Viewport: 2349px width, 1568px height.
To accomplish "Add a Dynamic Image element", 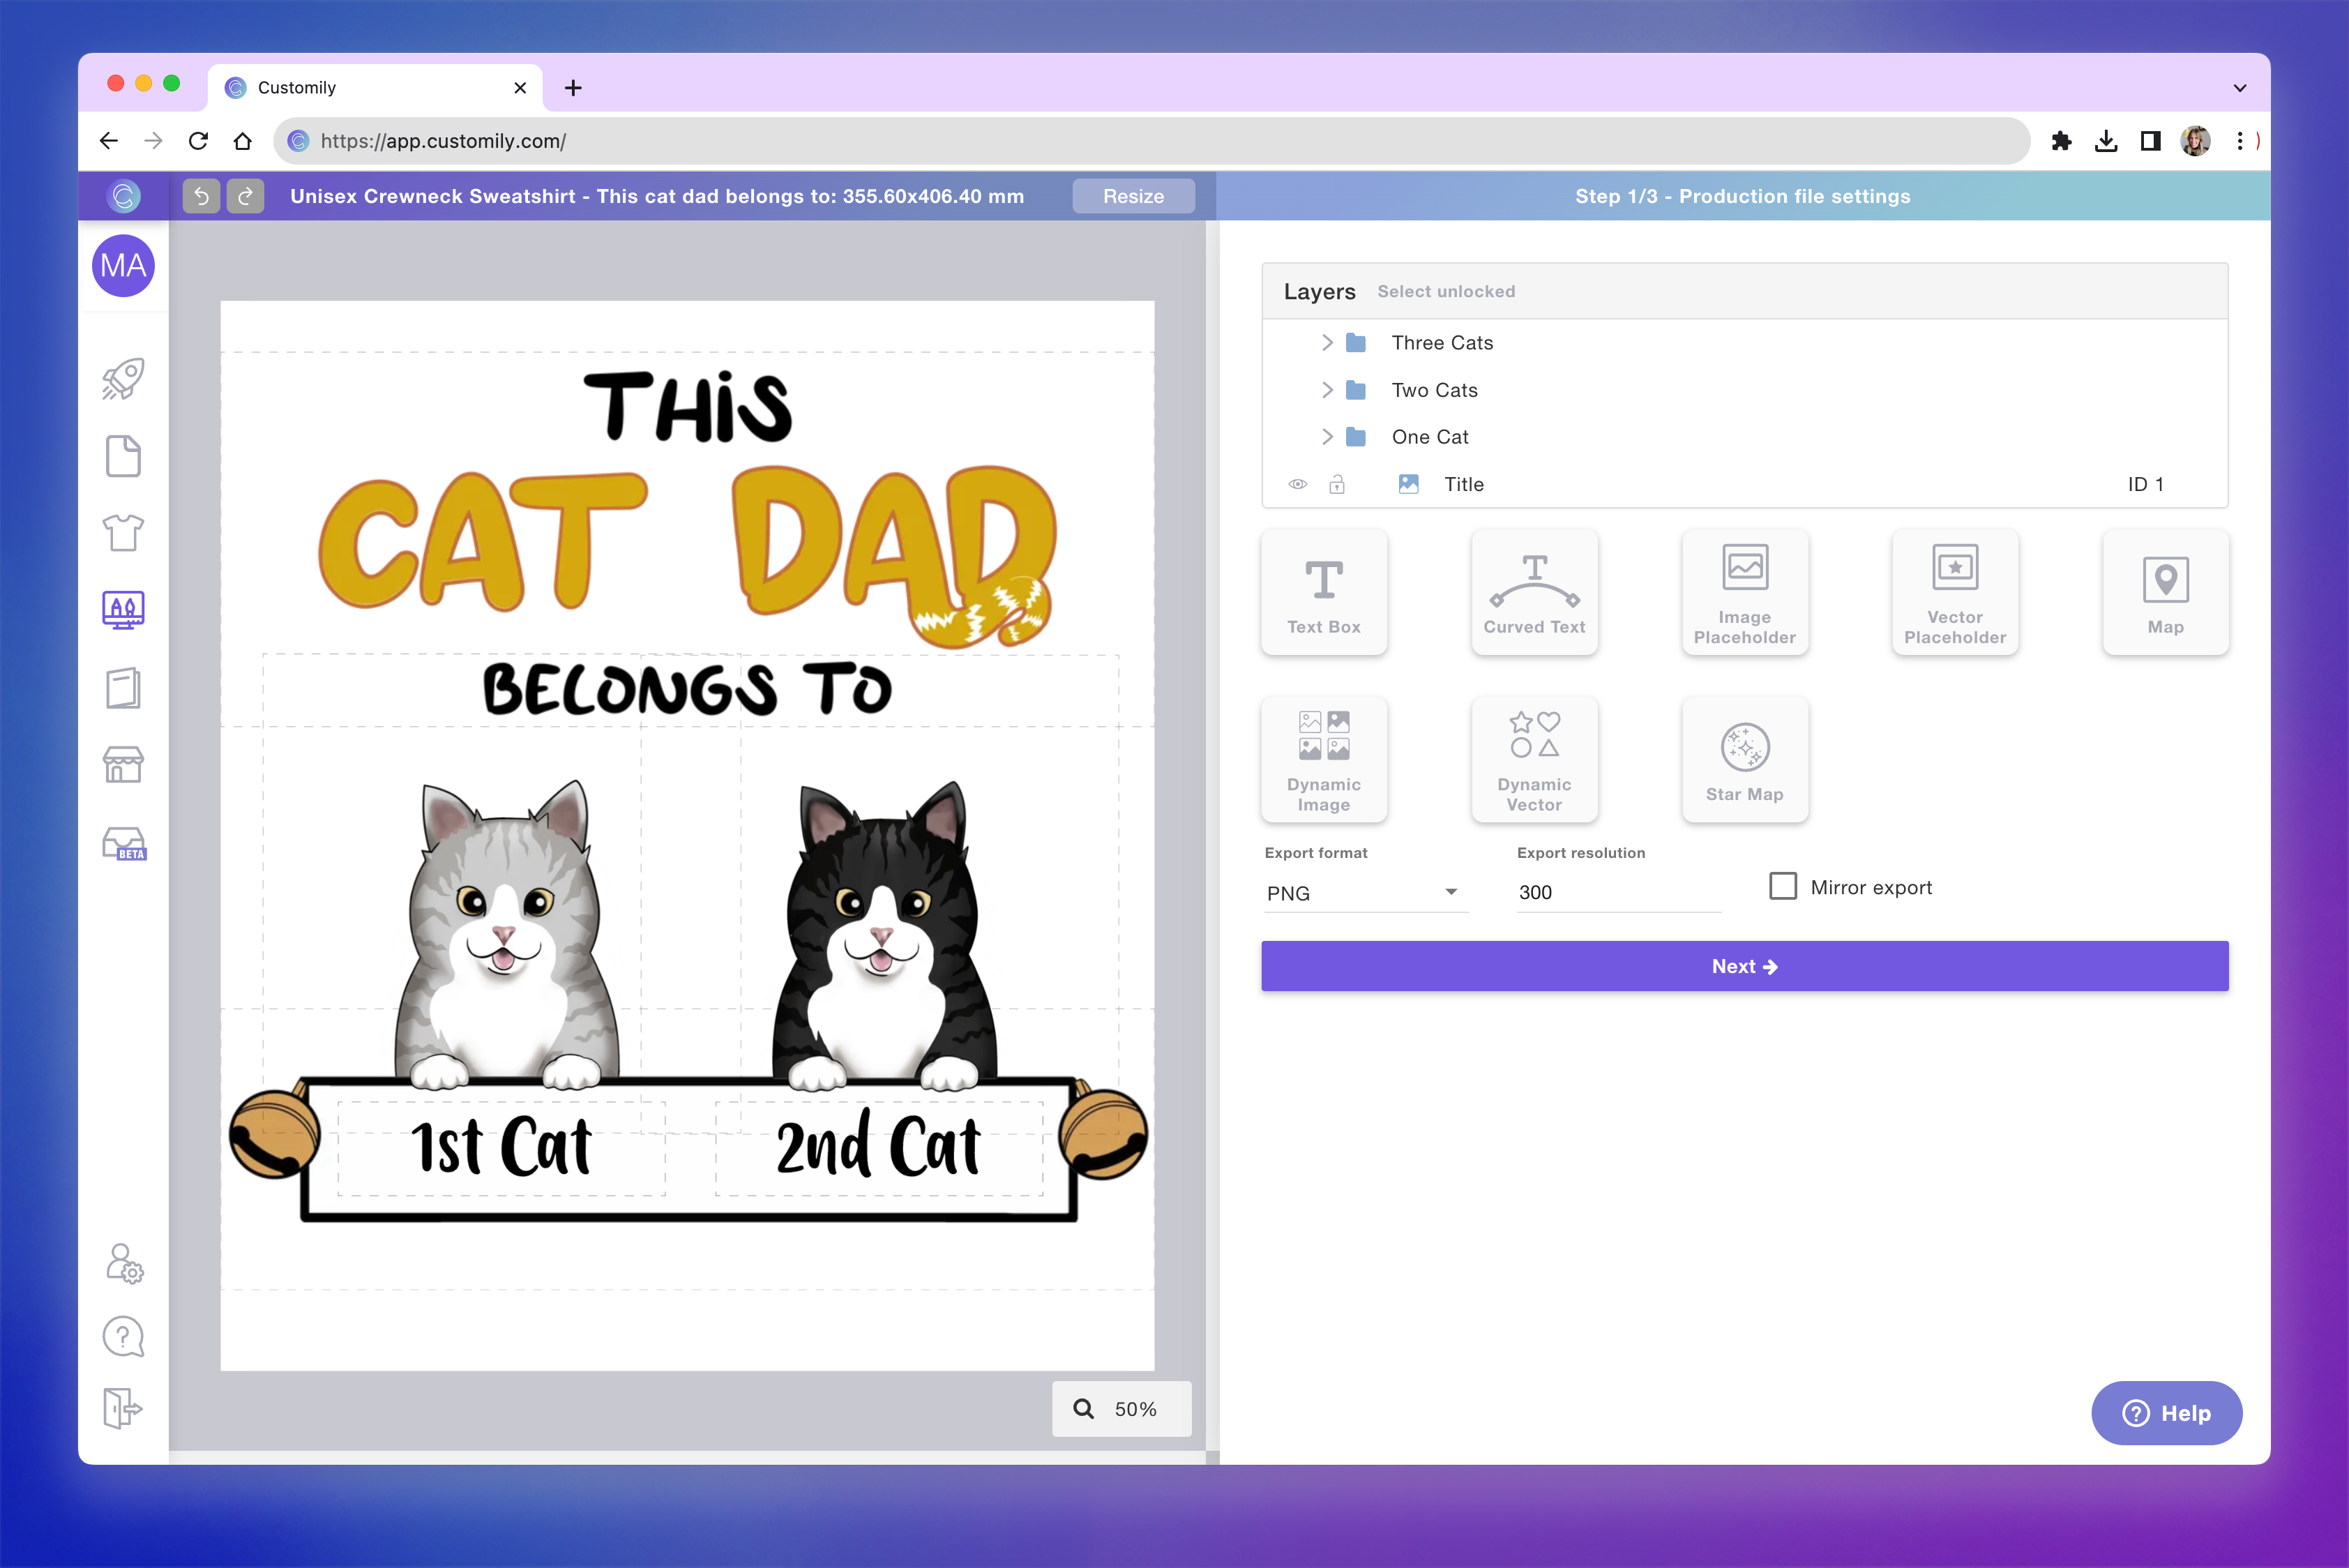I will coord(1324,759).
